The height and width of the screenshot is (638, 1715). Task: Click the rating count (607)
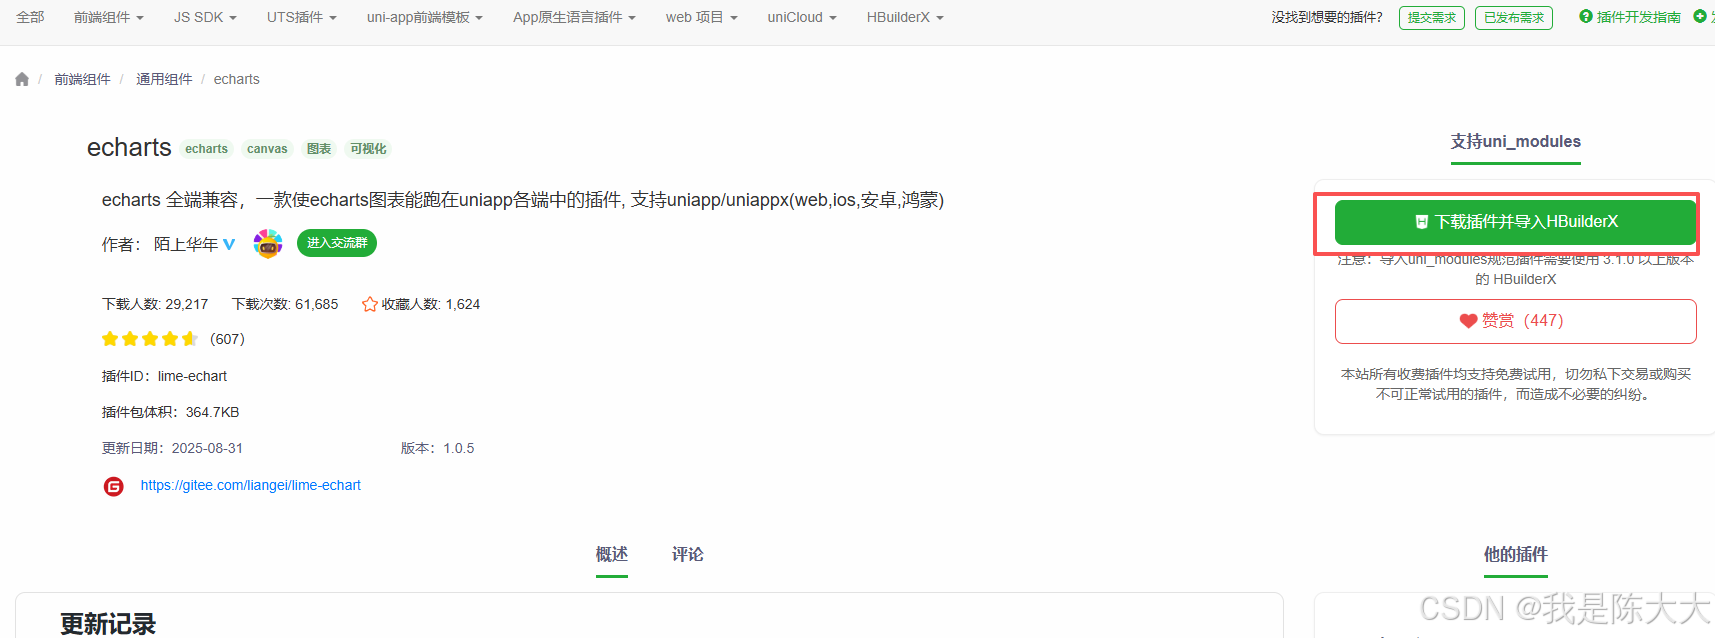[x=227, y=339]
